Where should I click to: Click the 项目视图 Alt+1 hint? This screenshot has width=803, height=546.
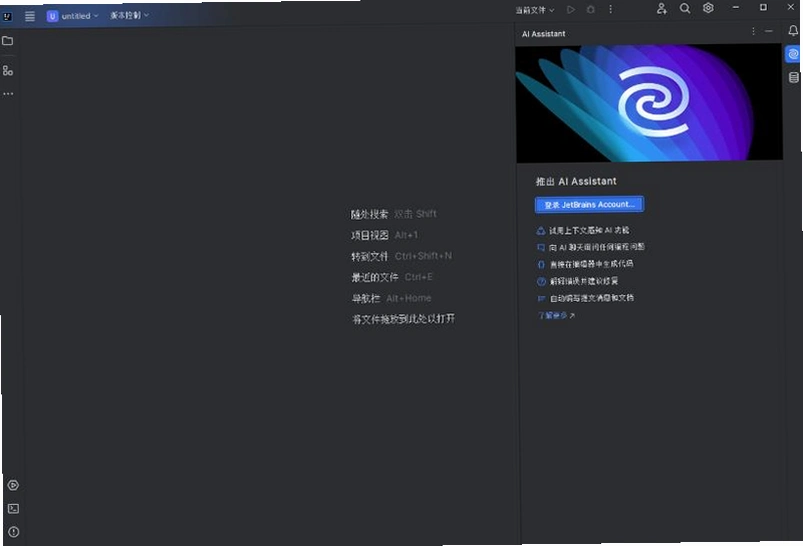tap(384, 235)
